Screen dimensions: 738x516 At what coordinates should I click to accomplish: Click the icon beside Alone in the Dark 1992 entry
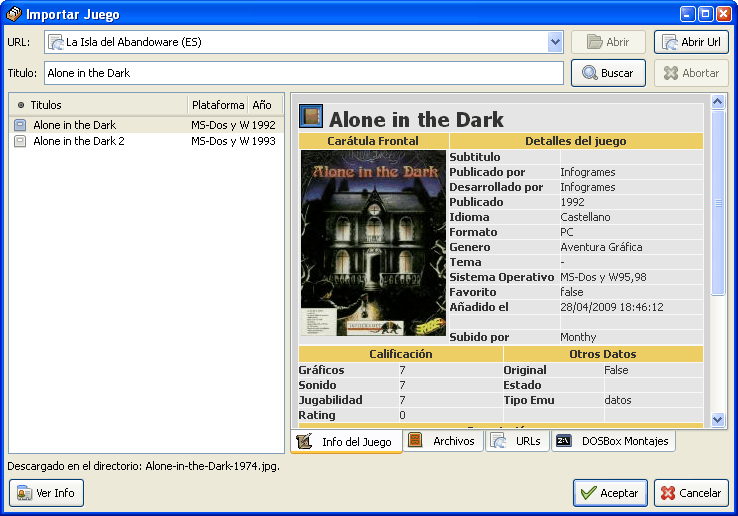tap(20, 125)
